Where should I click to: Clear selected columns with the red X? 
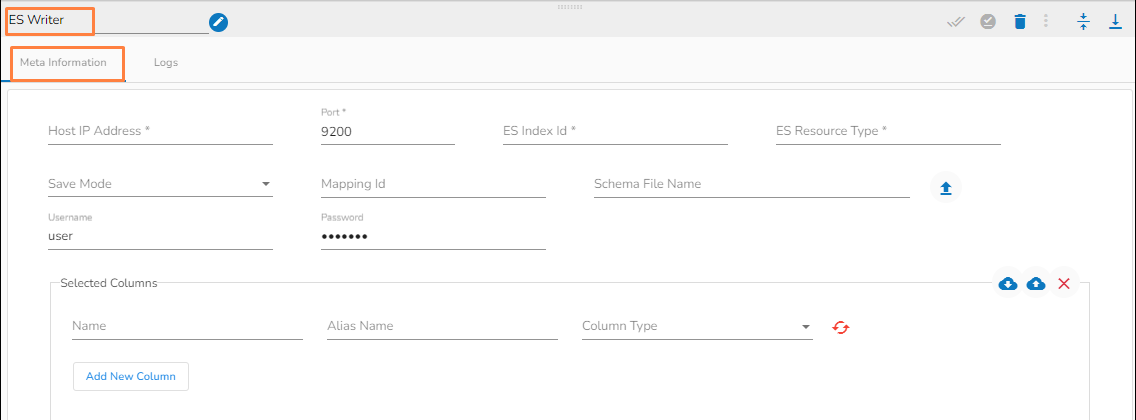[1064, 284]
